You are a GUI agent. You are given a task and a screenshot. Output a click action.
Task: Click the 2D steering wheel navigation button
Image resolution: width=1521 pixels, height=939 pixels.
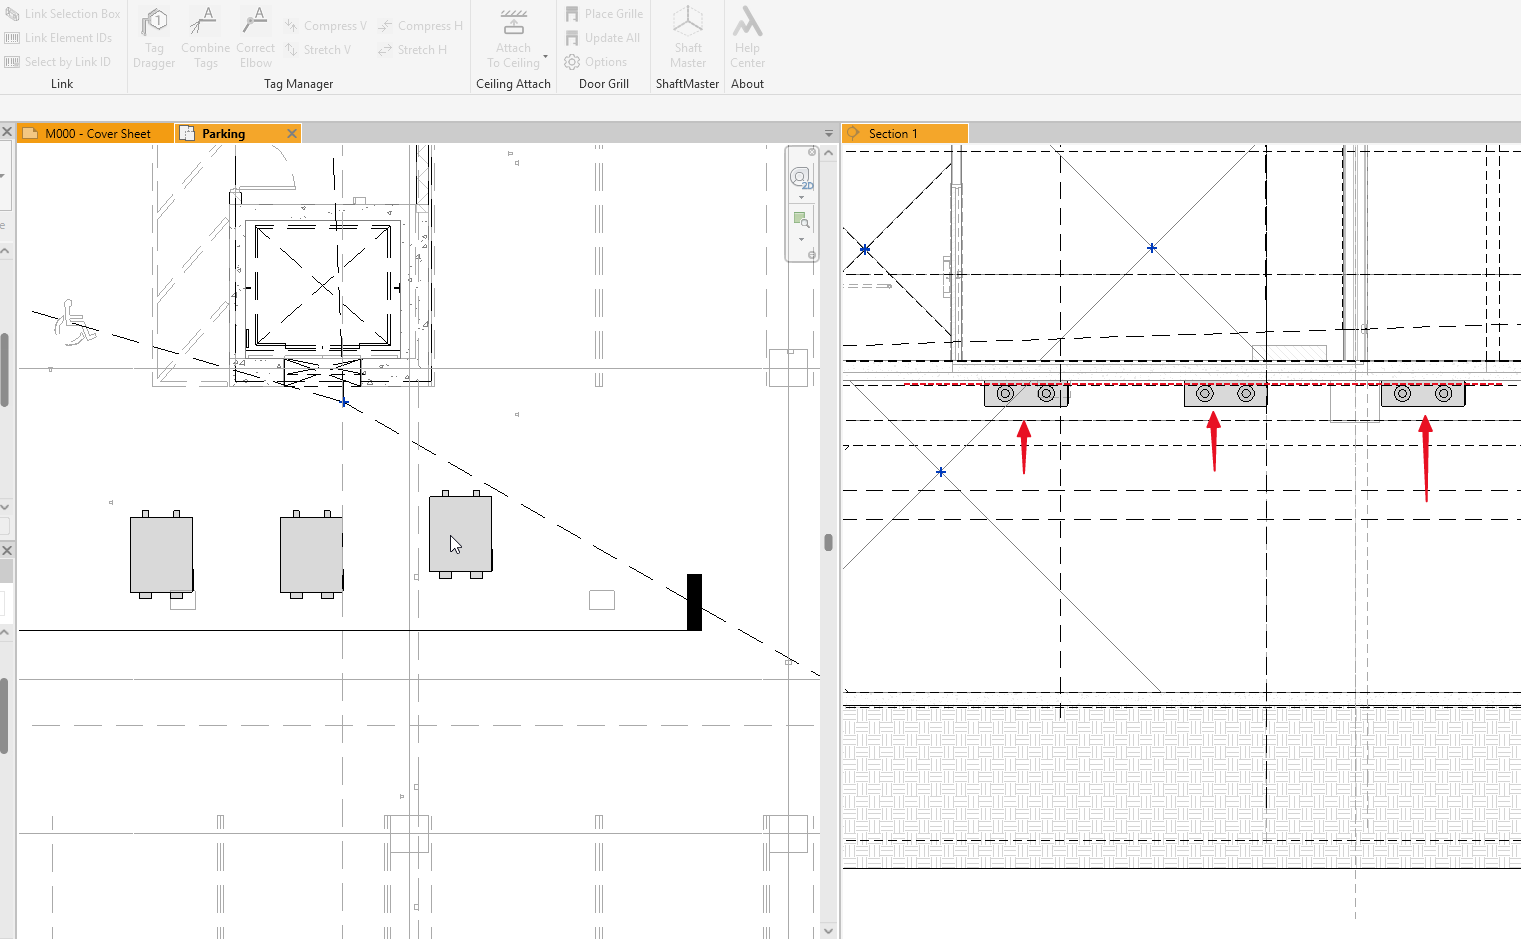pyautogui.click(x=801, y=178)
